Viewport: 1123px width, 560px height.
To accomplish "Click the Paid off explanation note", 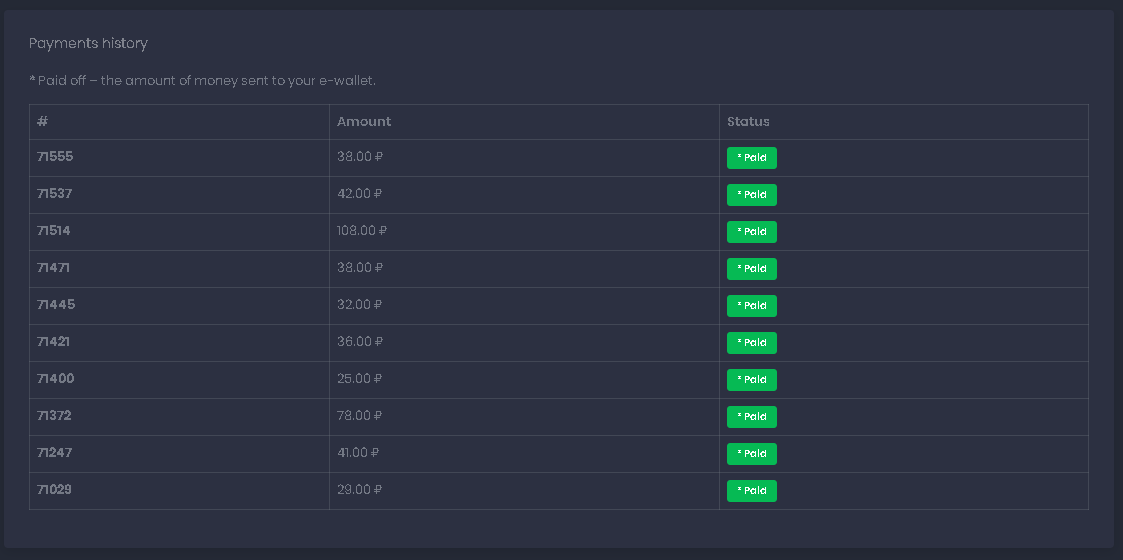I will coord(202,80).
